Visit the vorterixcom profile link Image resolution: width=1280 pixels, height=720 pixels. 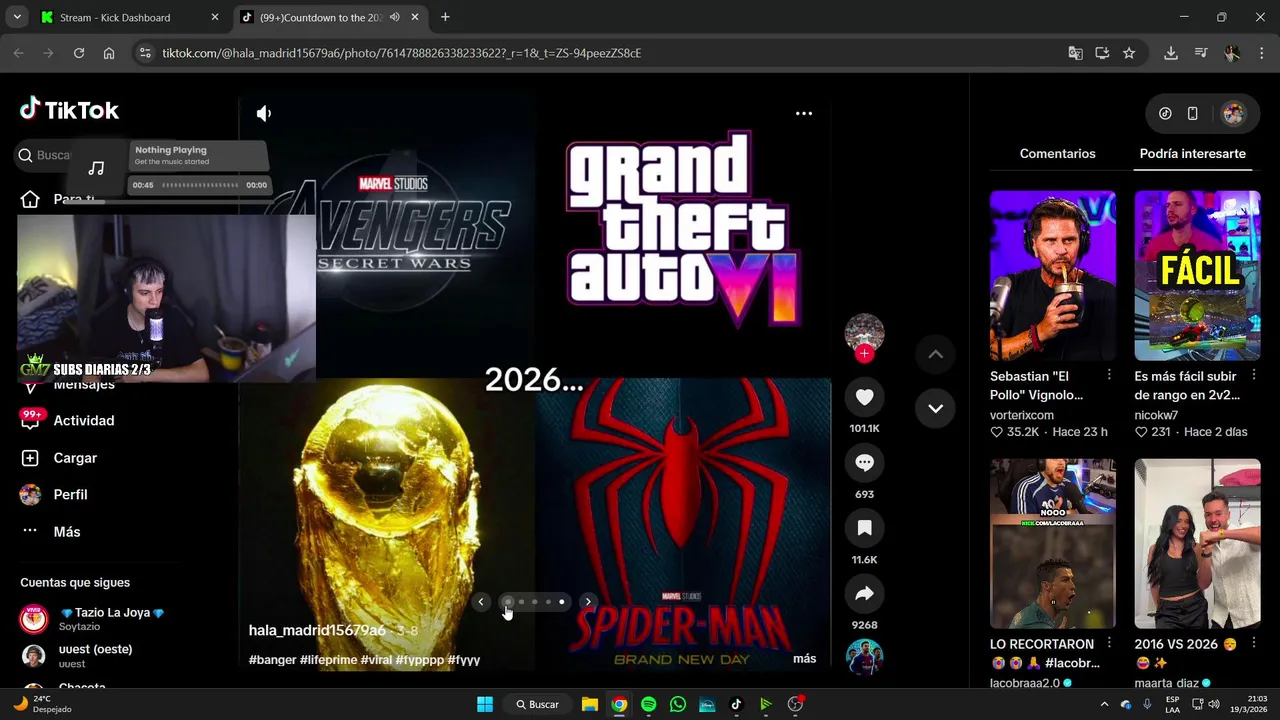click(1022, 415)
